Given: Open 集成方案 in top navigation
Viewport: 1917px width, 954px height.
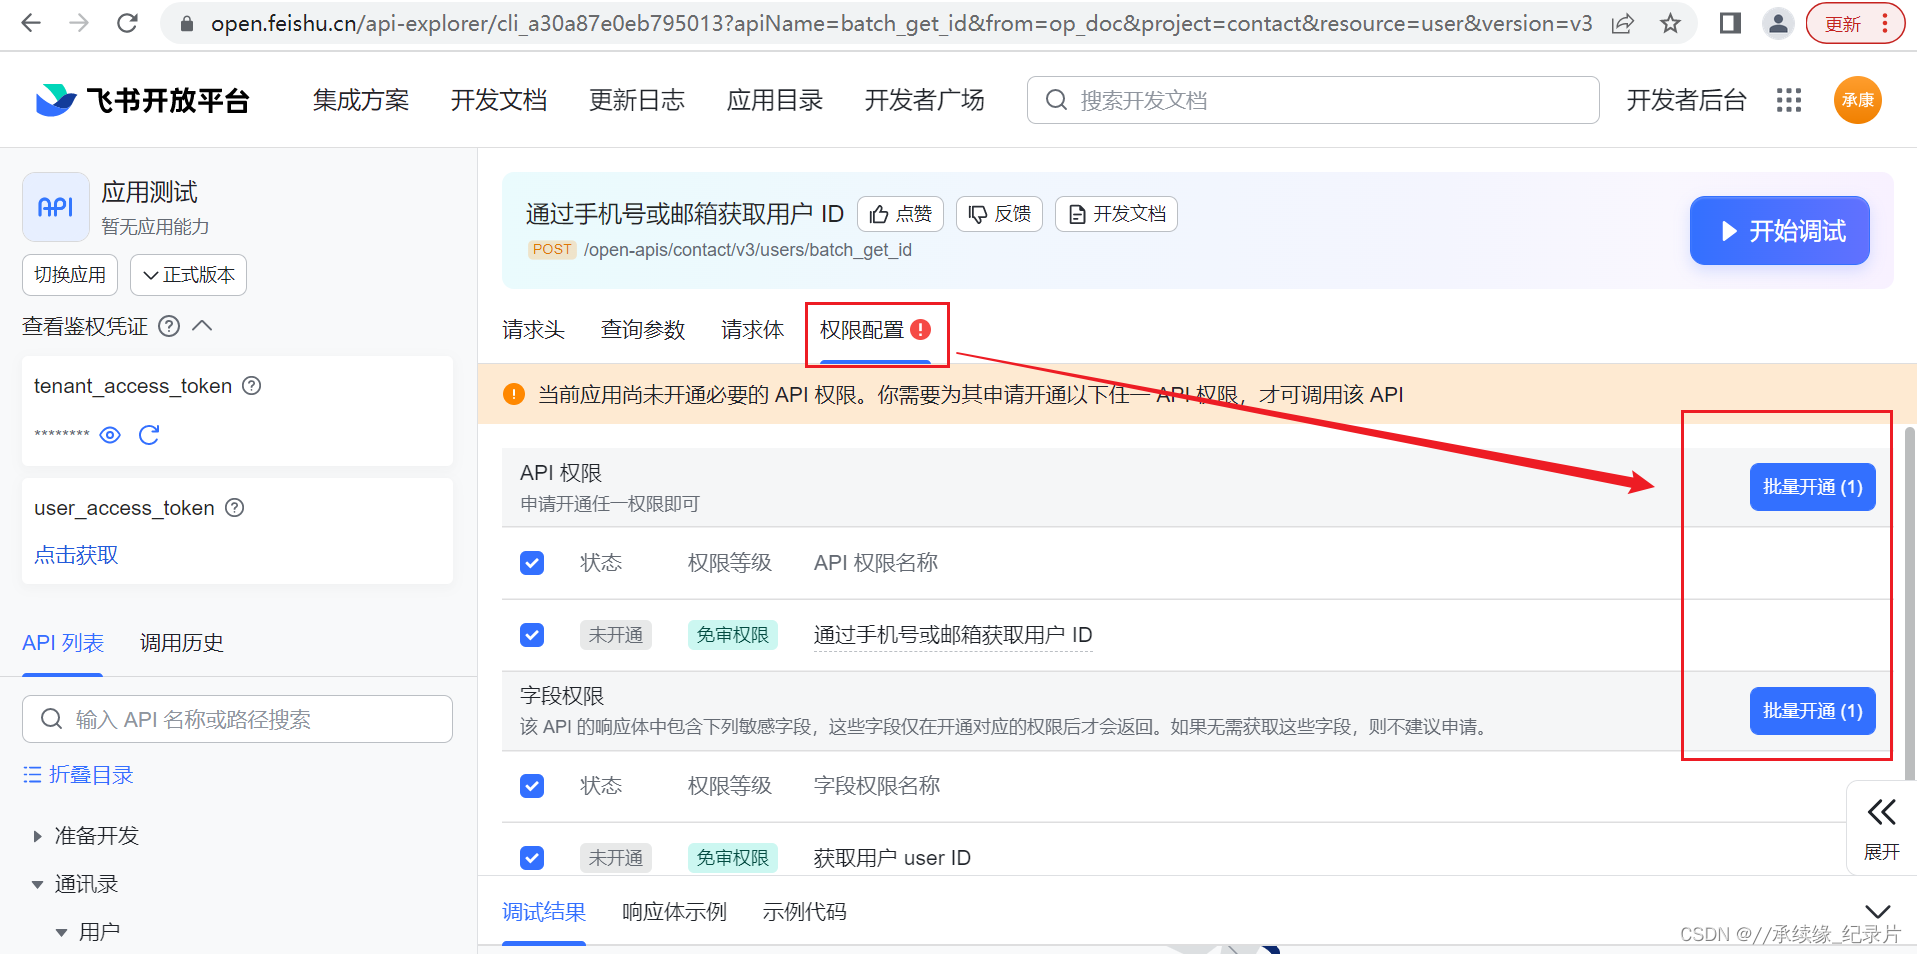Looking at the screenshot, I should pos(361,100).
